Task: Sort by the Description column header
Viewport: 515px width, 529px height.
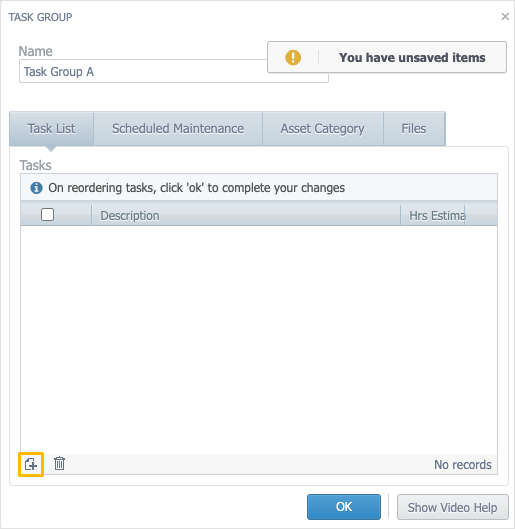Action: (246, 215)
